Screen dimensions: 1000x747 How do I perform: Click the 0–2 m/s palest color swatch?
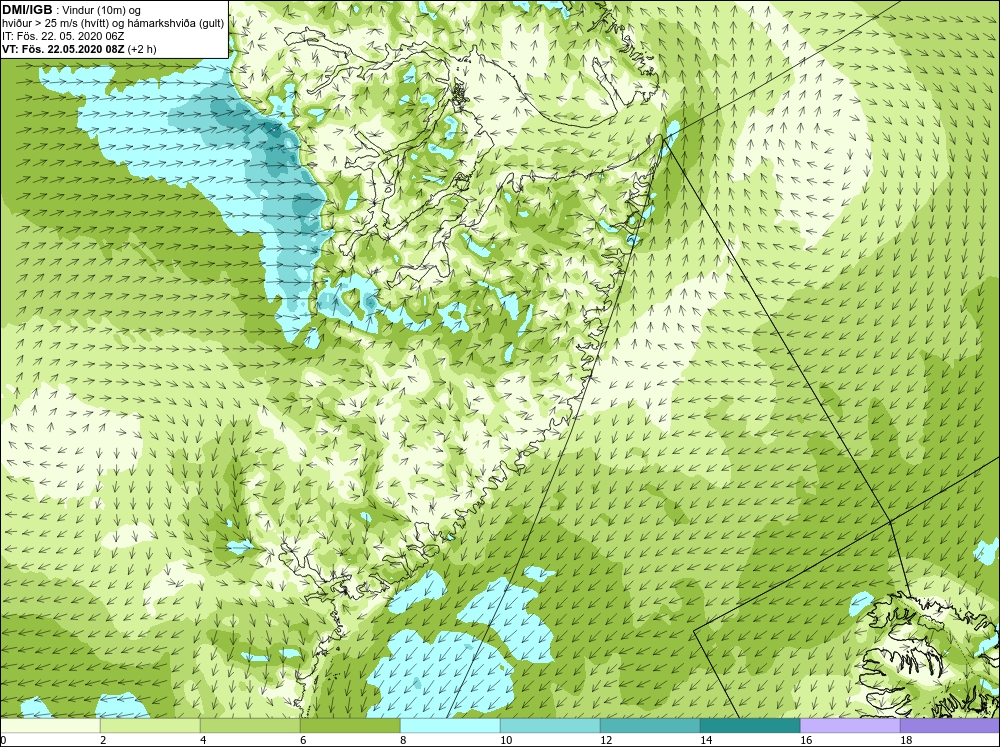[x=50, y=726]
